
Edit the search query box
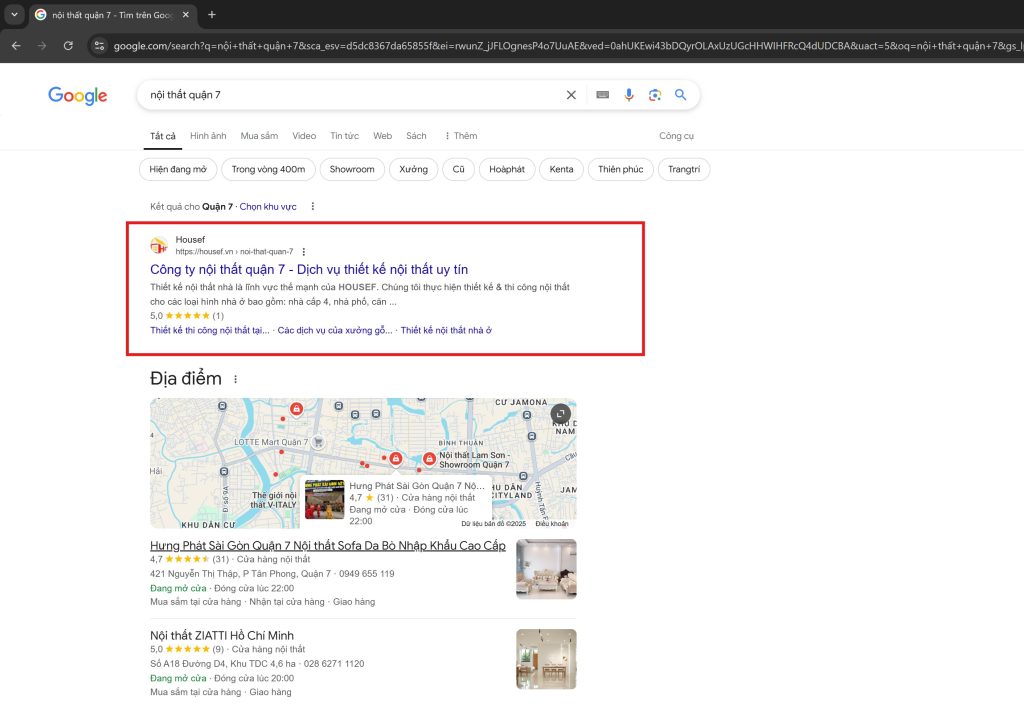tap(353, 95)
